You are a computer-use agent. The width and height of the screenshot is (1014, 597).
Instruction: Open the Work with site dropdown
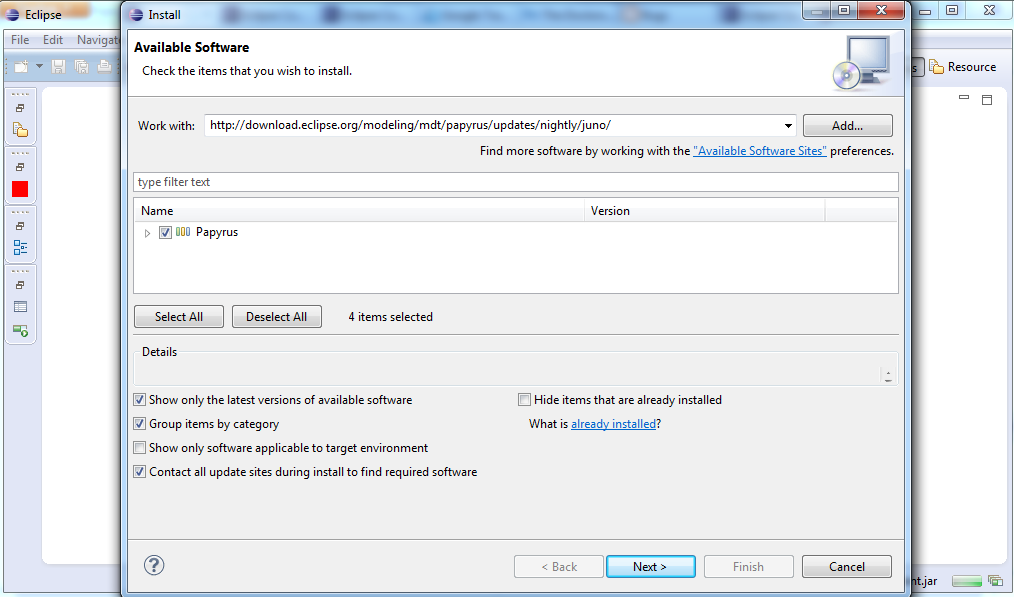click(x=788, y=125)
